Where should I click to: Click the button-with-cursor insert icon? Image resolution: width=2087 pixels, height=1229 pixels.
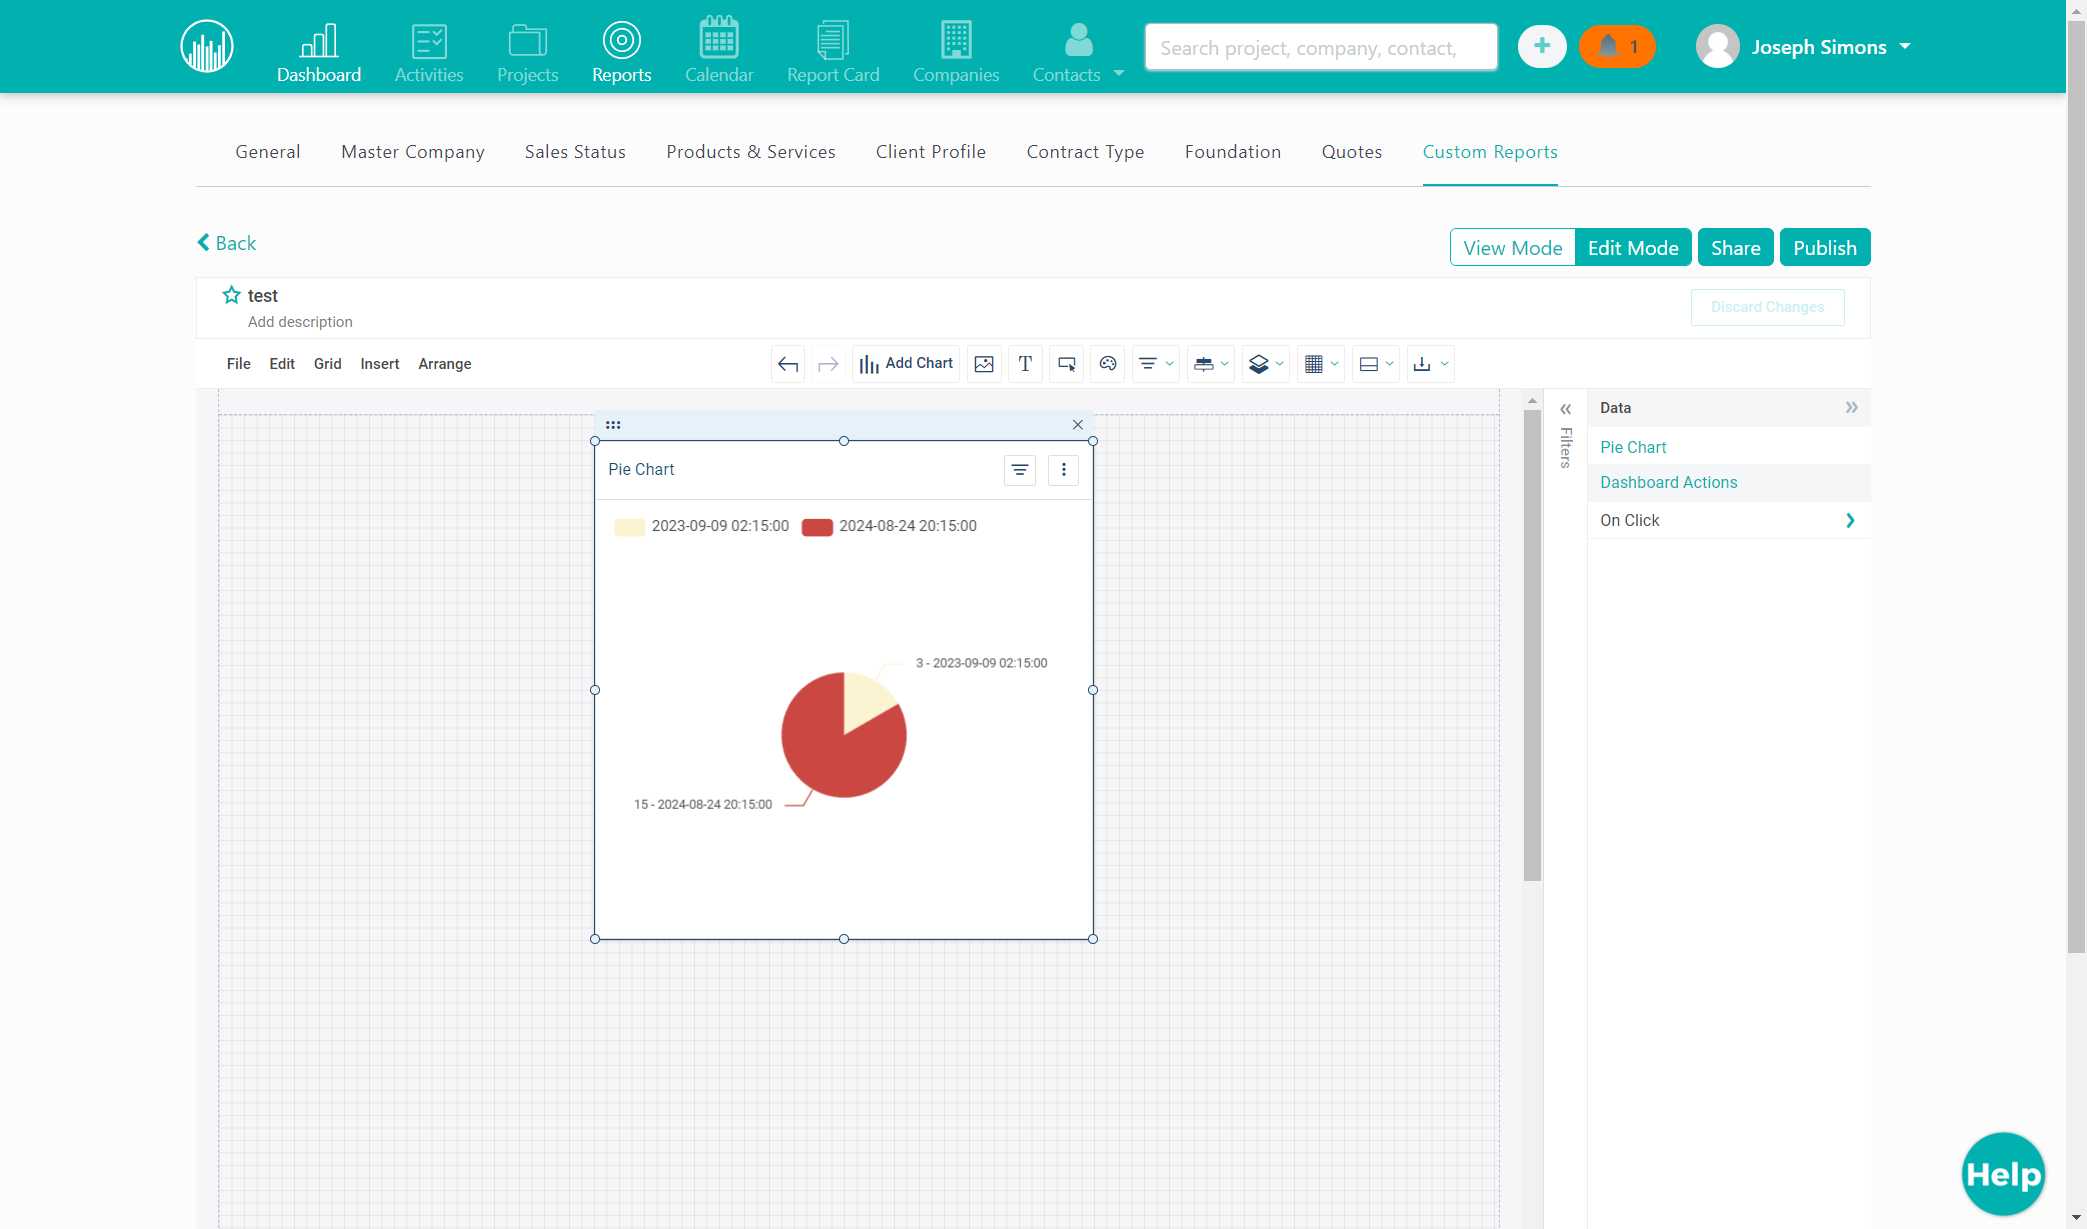(x=1067, y=364)
